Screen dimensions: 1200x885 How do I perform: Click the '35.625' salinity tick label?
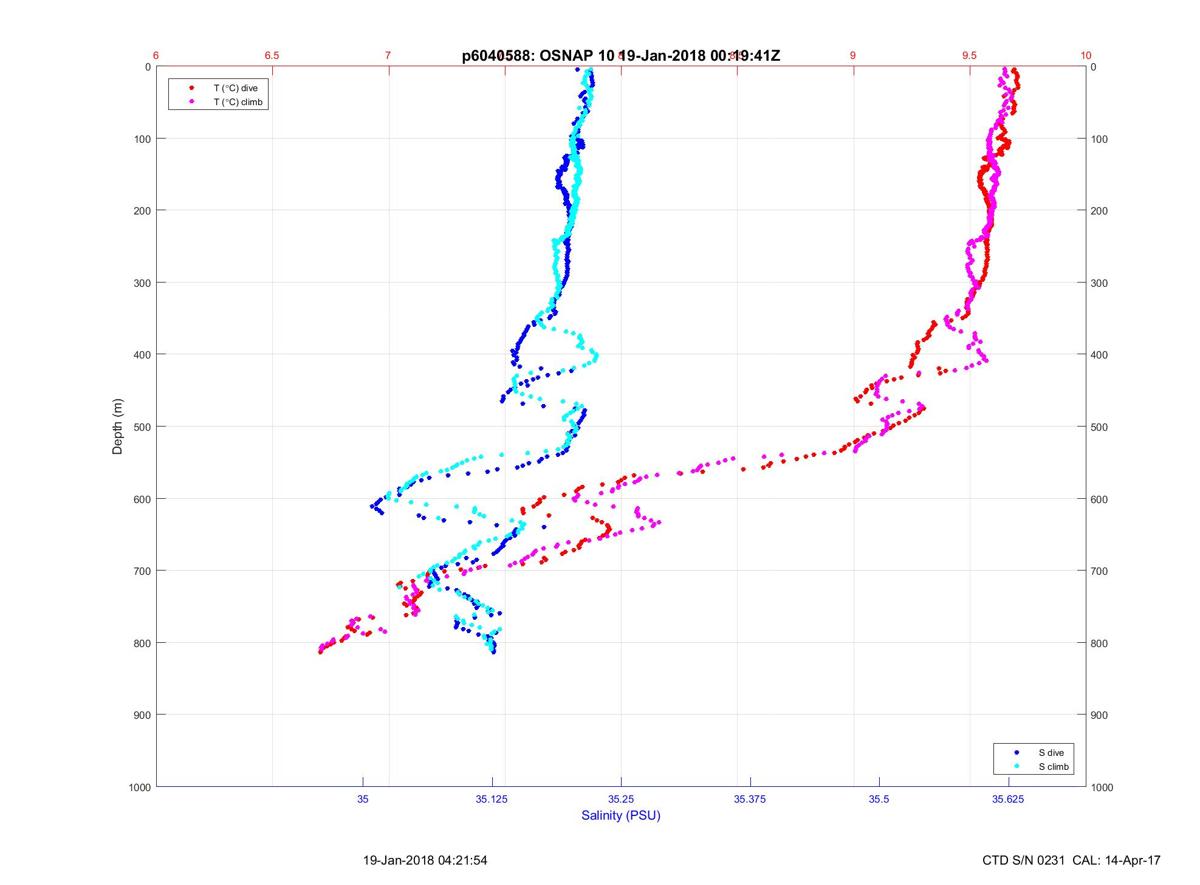click(x=1007, y=799)
